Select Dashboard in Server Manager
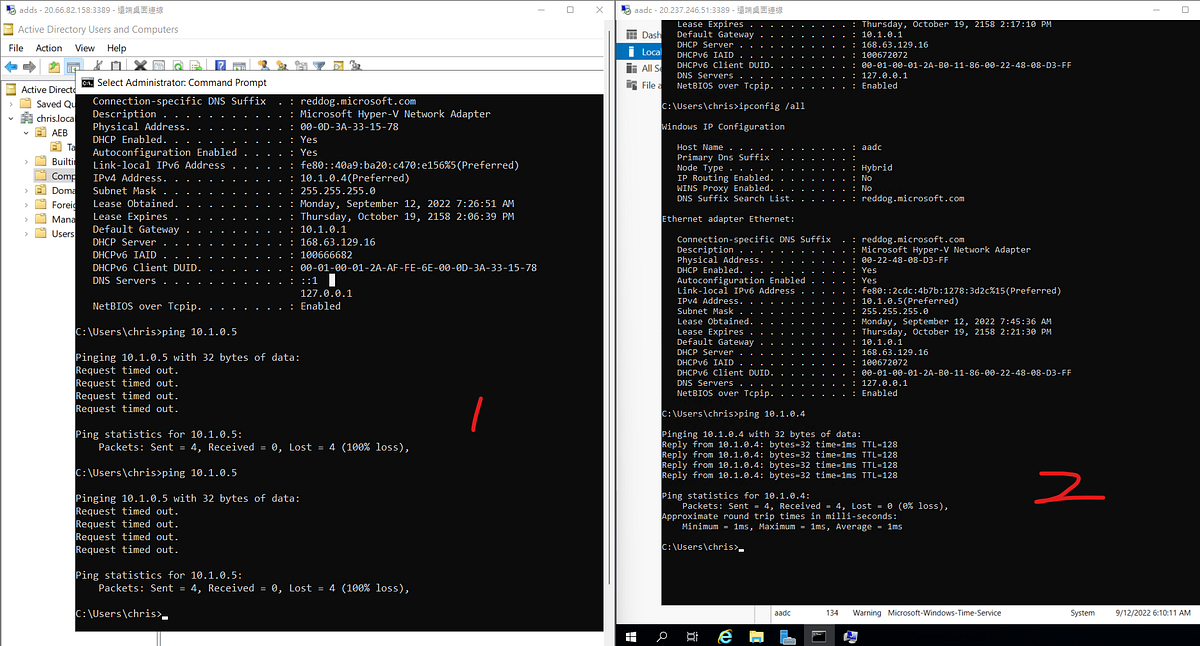Viewport: 1200px width, 646px height. click(x=650, y=34)
